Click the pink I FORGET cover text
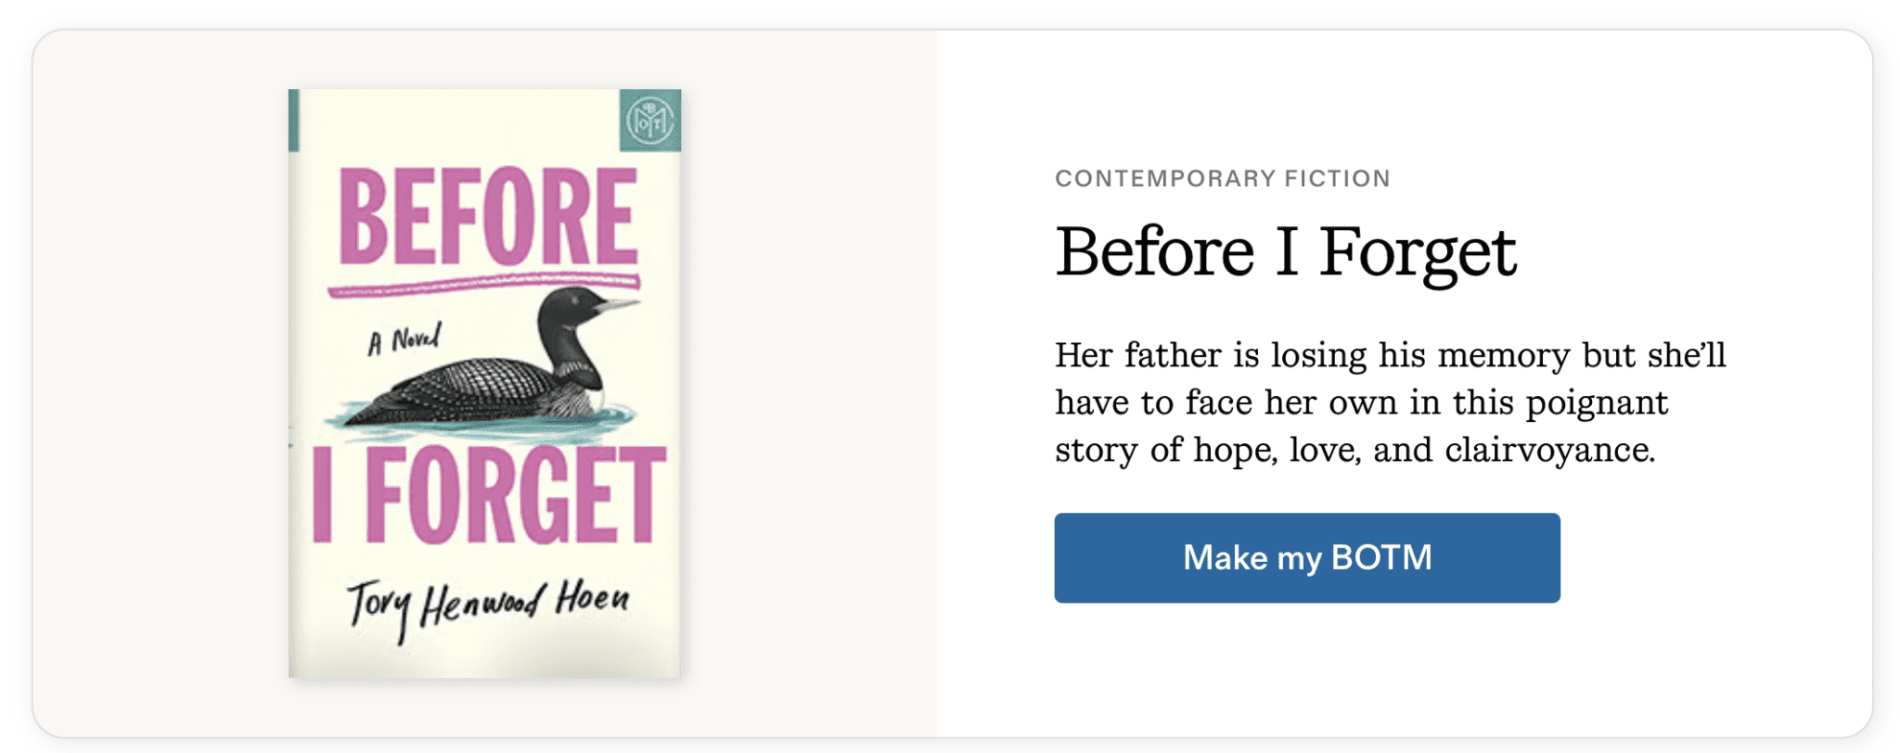This screenshot has height=753, width=1900. pyautogui.click(x=487, y=495)
